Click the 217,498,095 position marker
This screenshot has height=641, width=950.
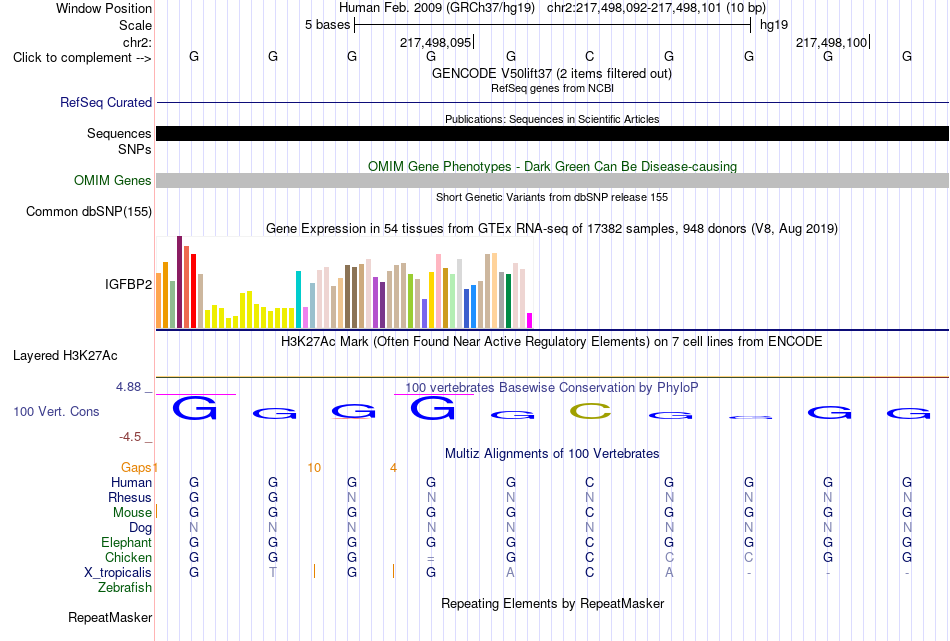coord(436,42)
